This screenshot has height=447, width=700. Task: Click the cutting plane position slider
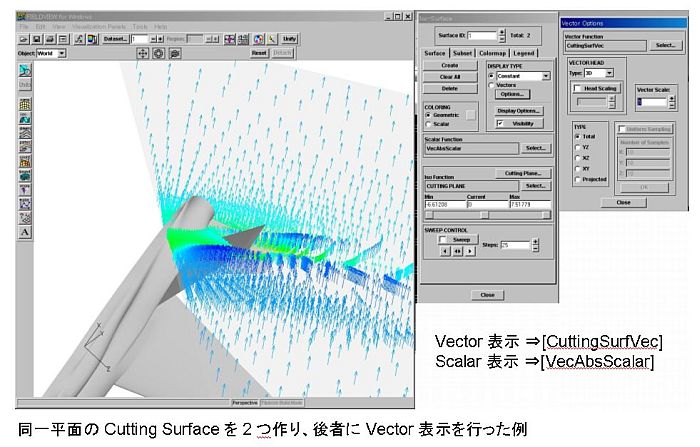click(485, 215)
